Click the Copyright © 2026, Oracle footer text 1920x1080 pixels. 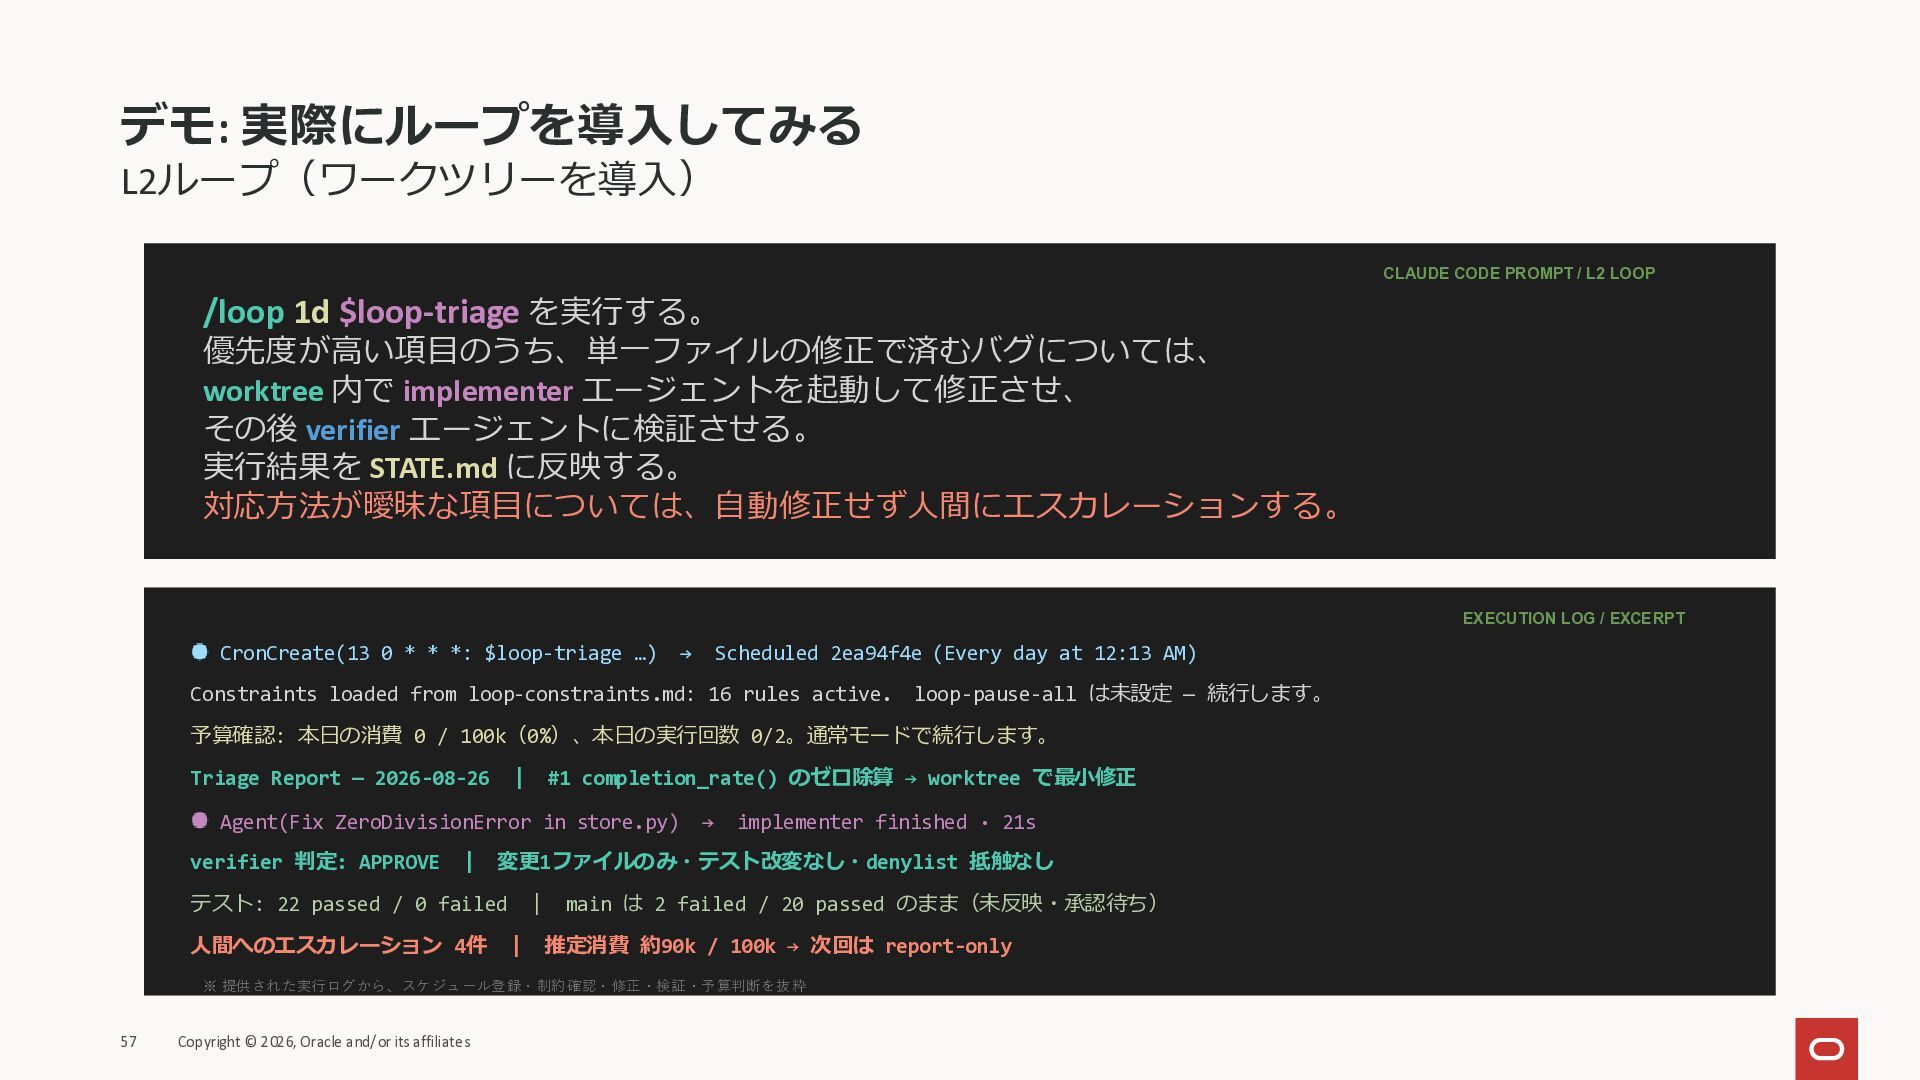tap(324, 1042)
